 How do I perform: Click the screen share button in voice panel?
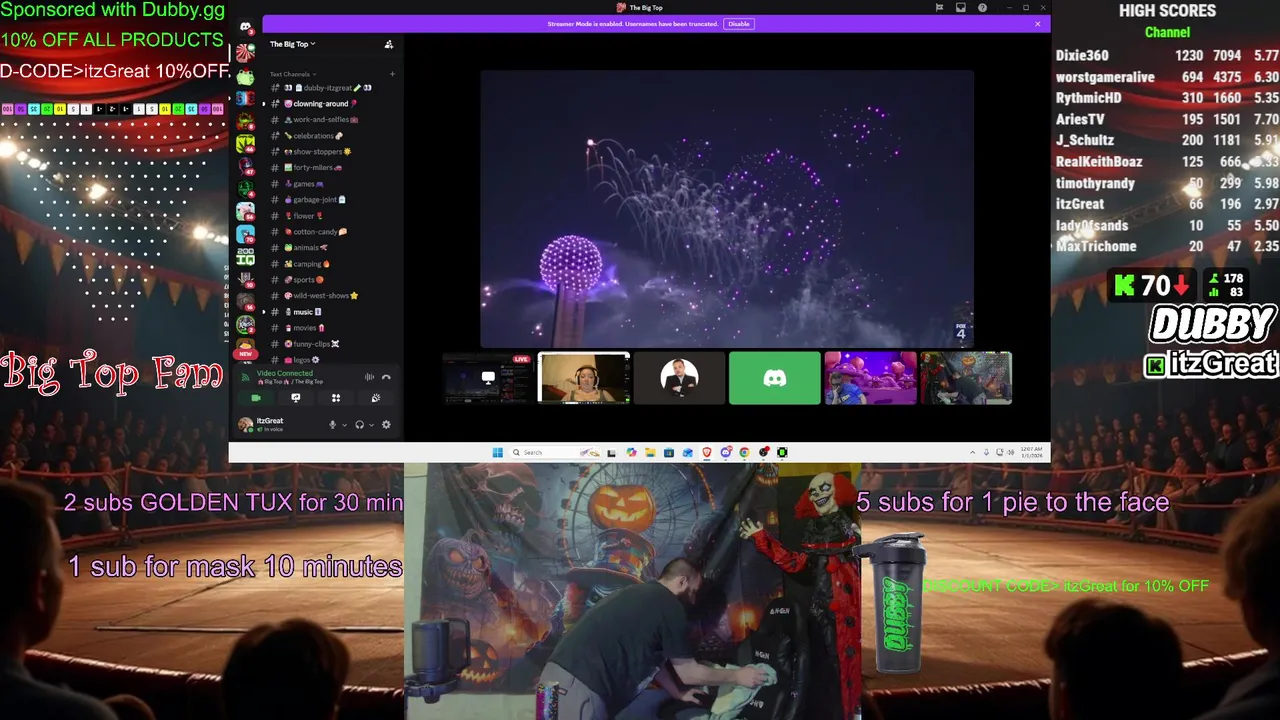(x=296, y=398)
